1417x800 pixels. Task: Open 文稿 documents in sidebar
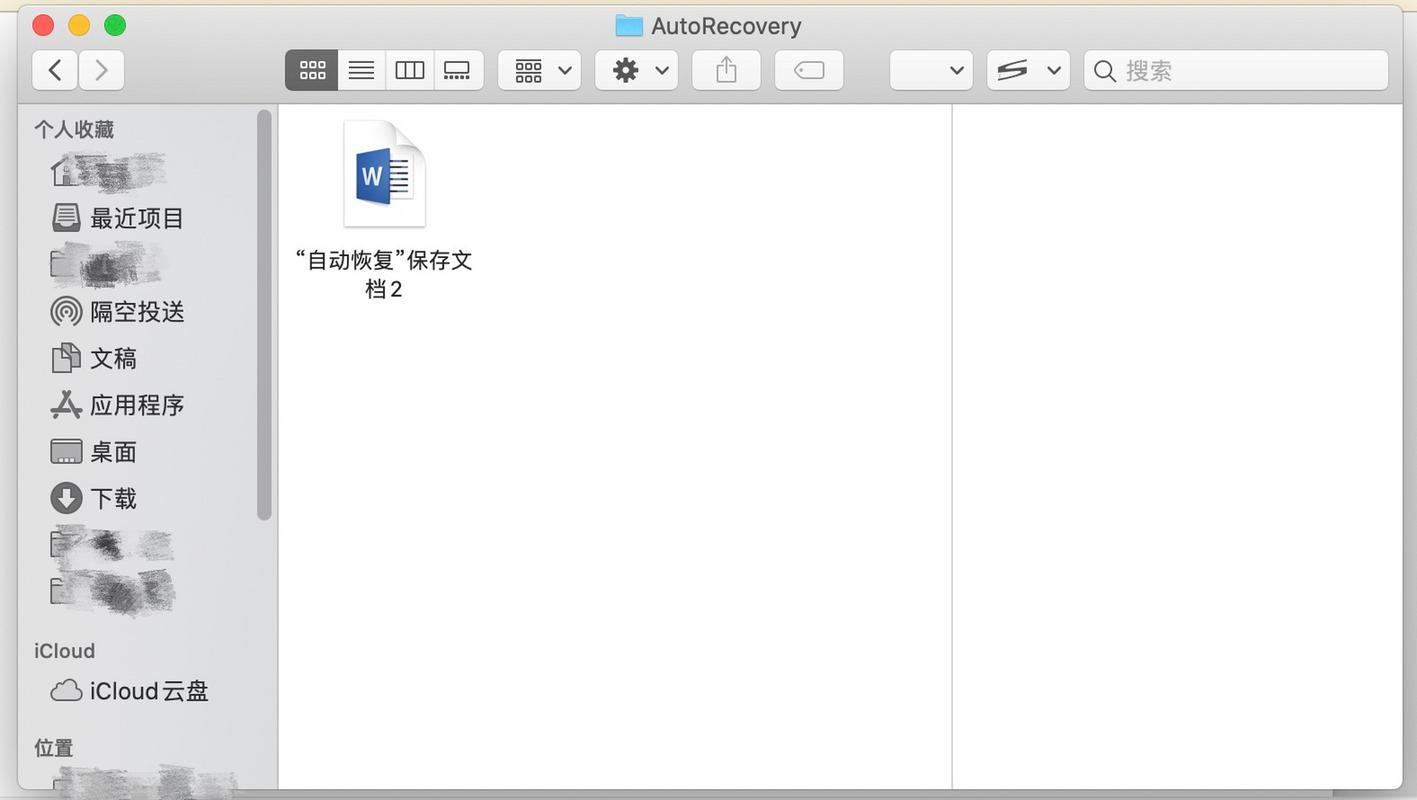pos(93,358)
